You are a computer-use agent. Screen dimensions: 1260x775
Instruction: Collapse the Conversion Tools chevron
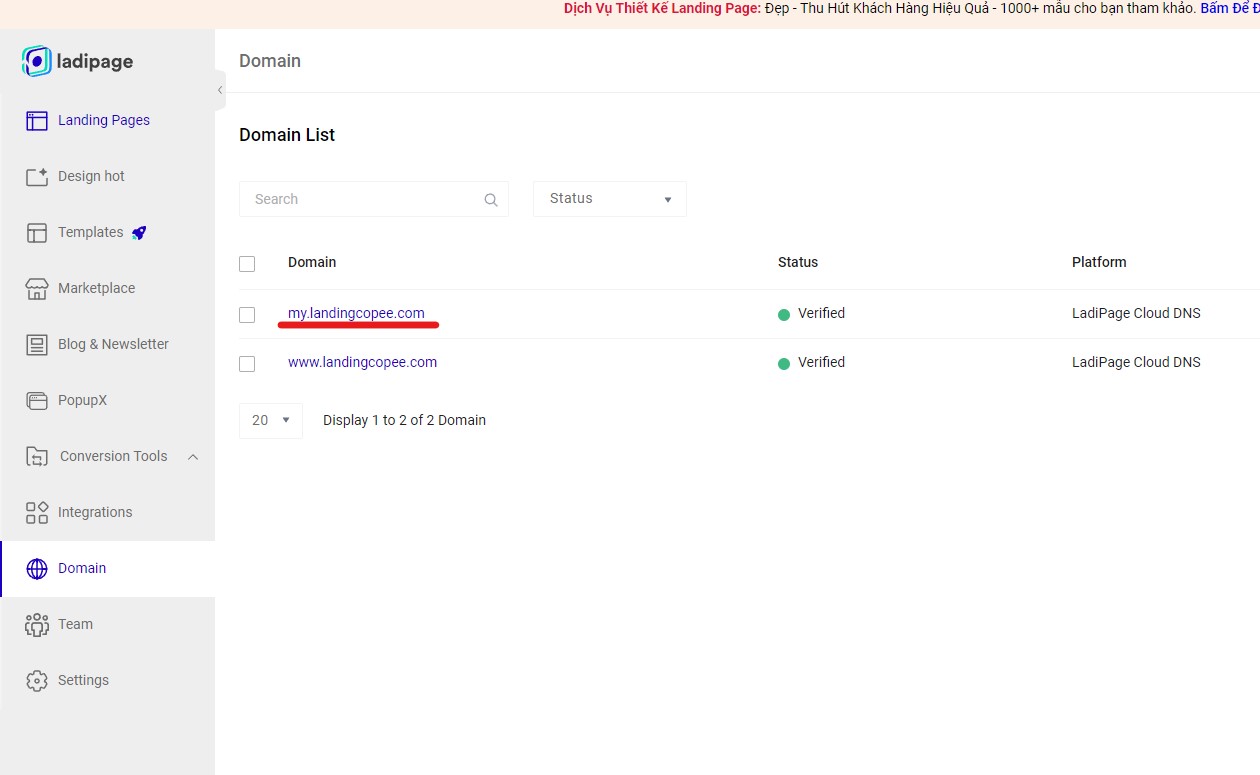pos(193,457)
